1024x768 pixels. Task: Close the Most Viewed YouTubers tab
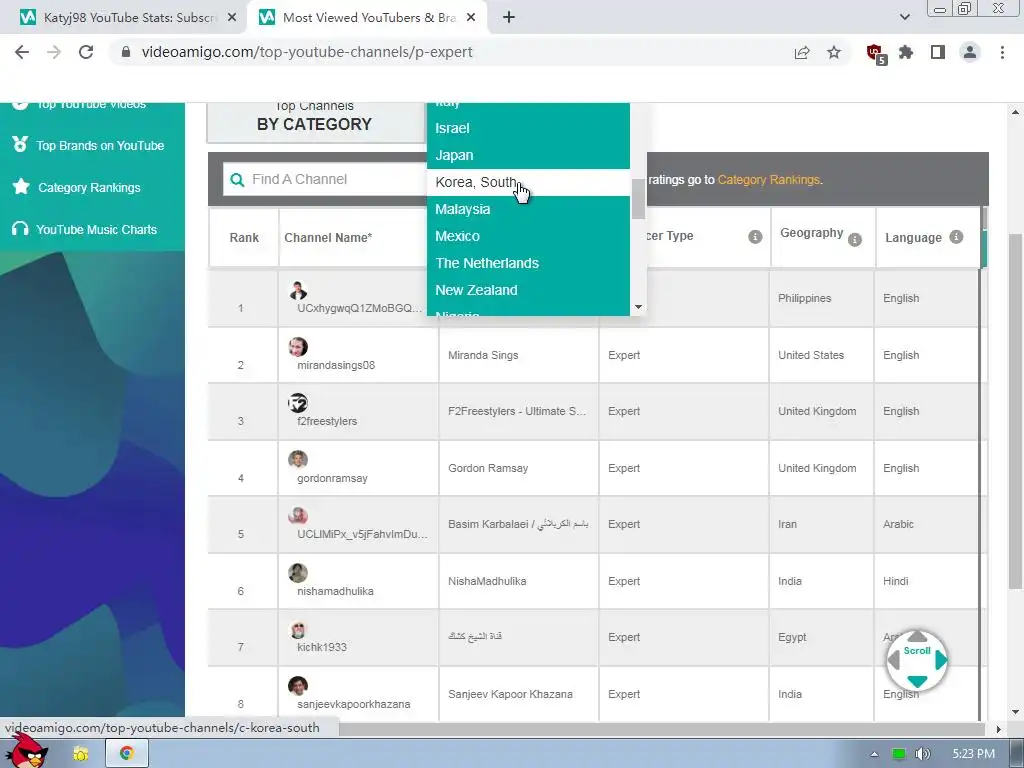click(471, 18)
